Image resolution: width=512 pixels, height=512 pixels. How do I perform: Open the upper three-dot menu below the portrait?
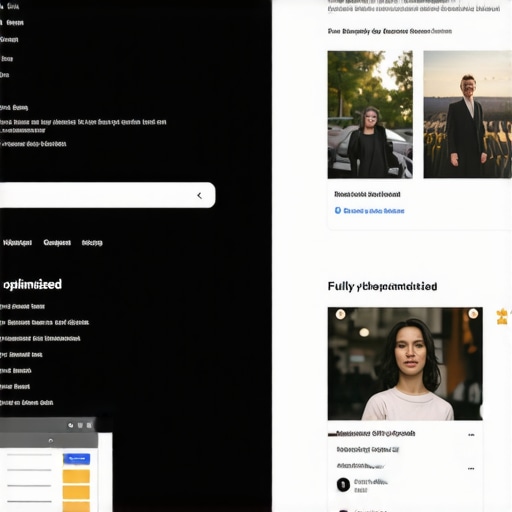(x=471, y=435)
